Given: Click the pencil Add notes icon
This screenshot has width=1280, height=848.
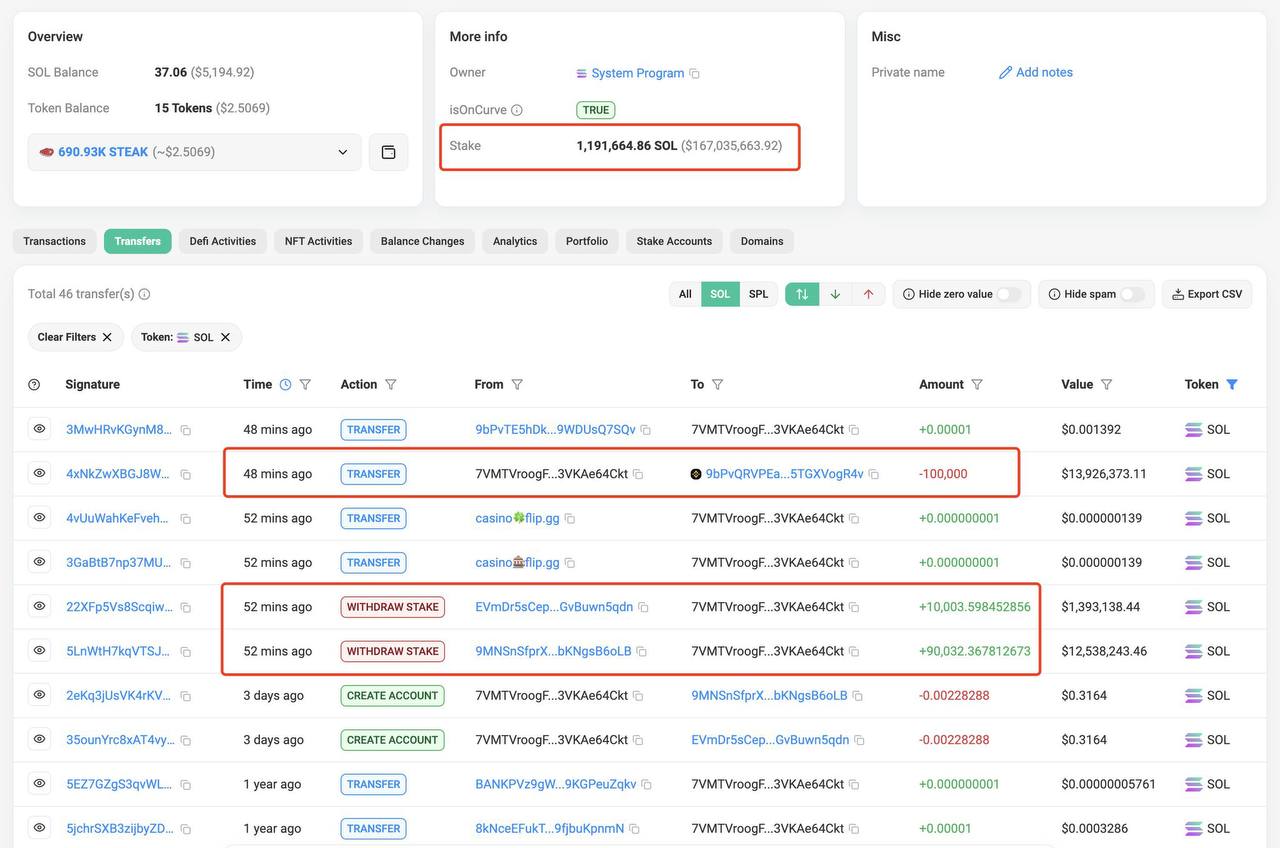Looking at the screenshot, I should (1005, 72).
